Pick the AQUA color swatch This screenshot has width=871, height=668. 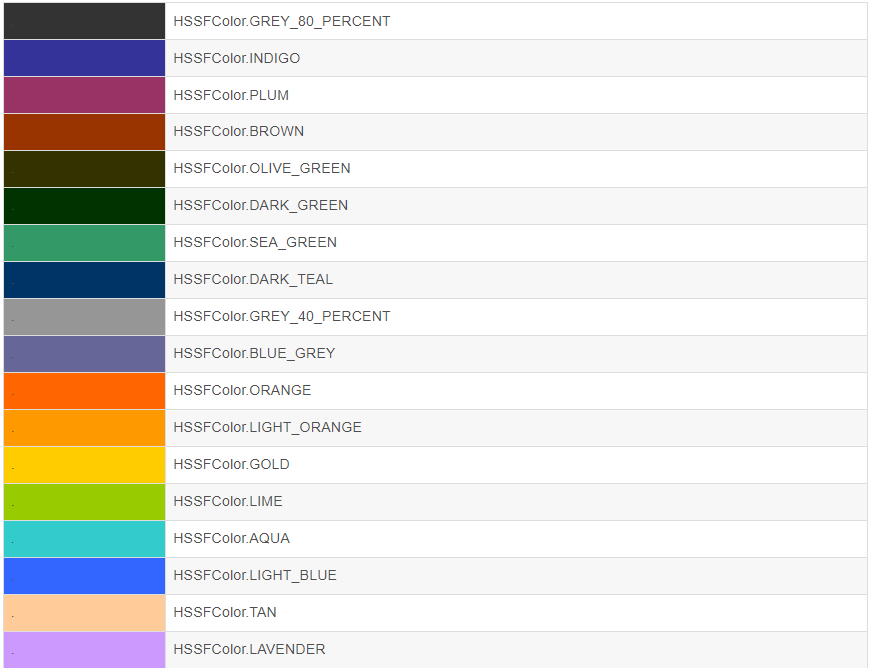84,539
